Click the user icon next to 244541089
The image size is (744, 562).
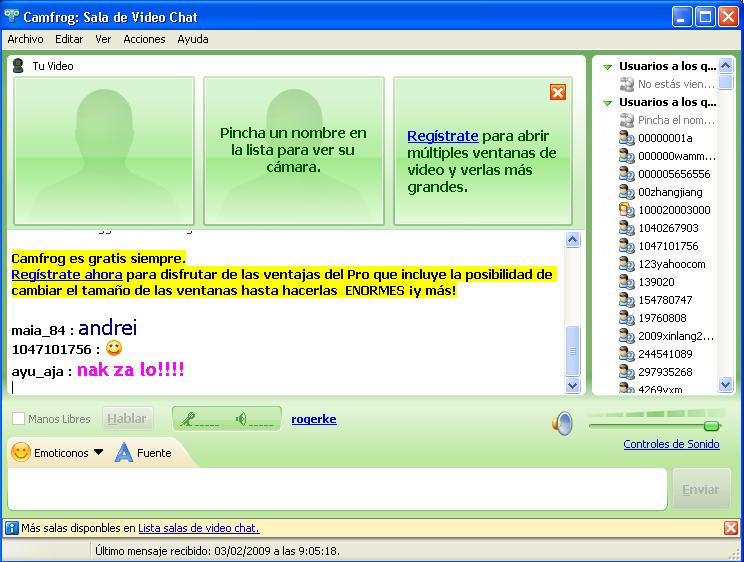tap(626, 354)
